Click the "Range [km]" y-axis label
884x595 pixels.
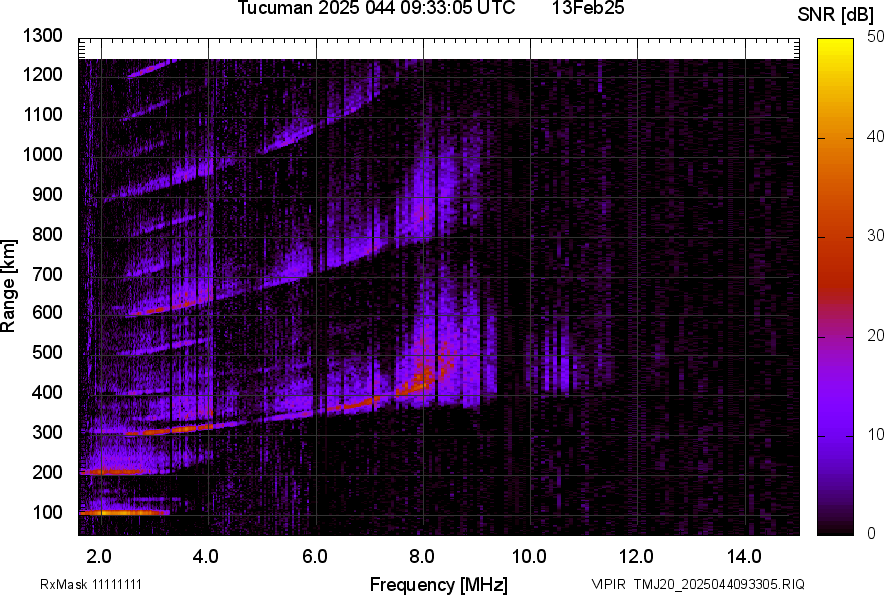tap(10, 286)
